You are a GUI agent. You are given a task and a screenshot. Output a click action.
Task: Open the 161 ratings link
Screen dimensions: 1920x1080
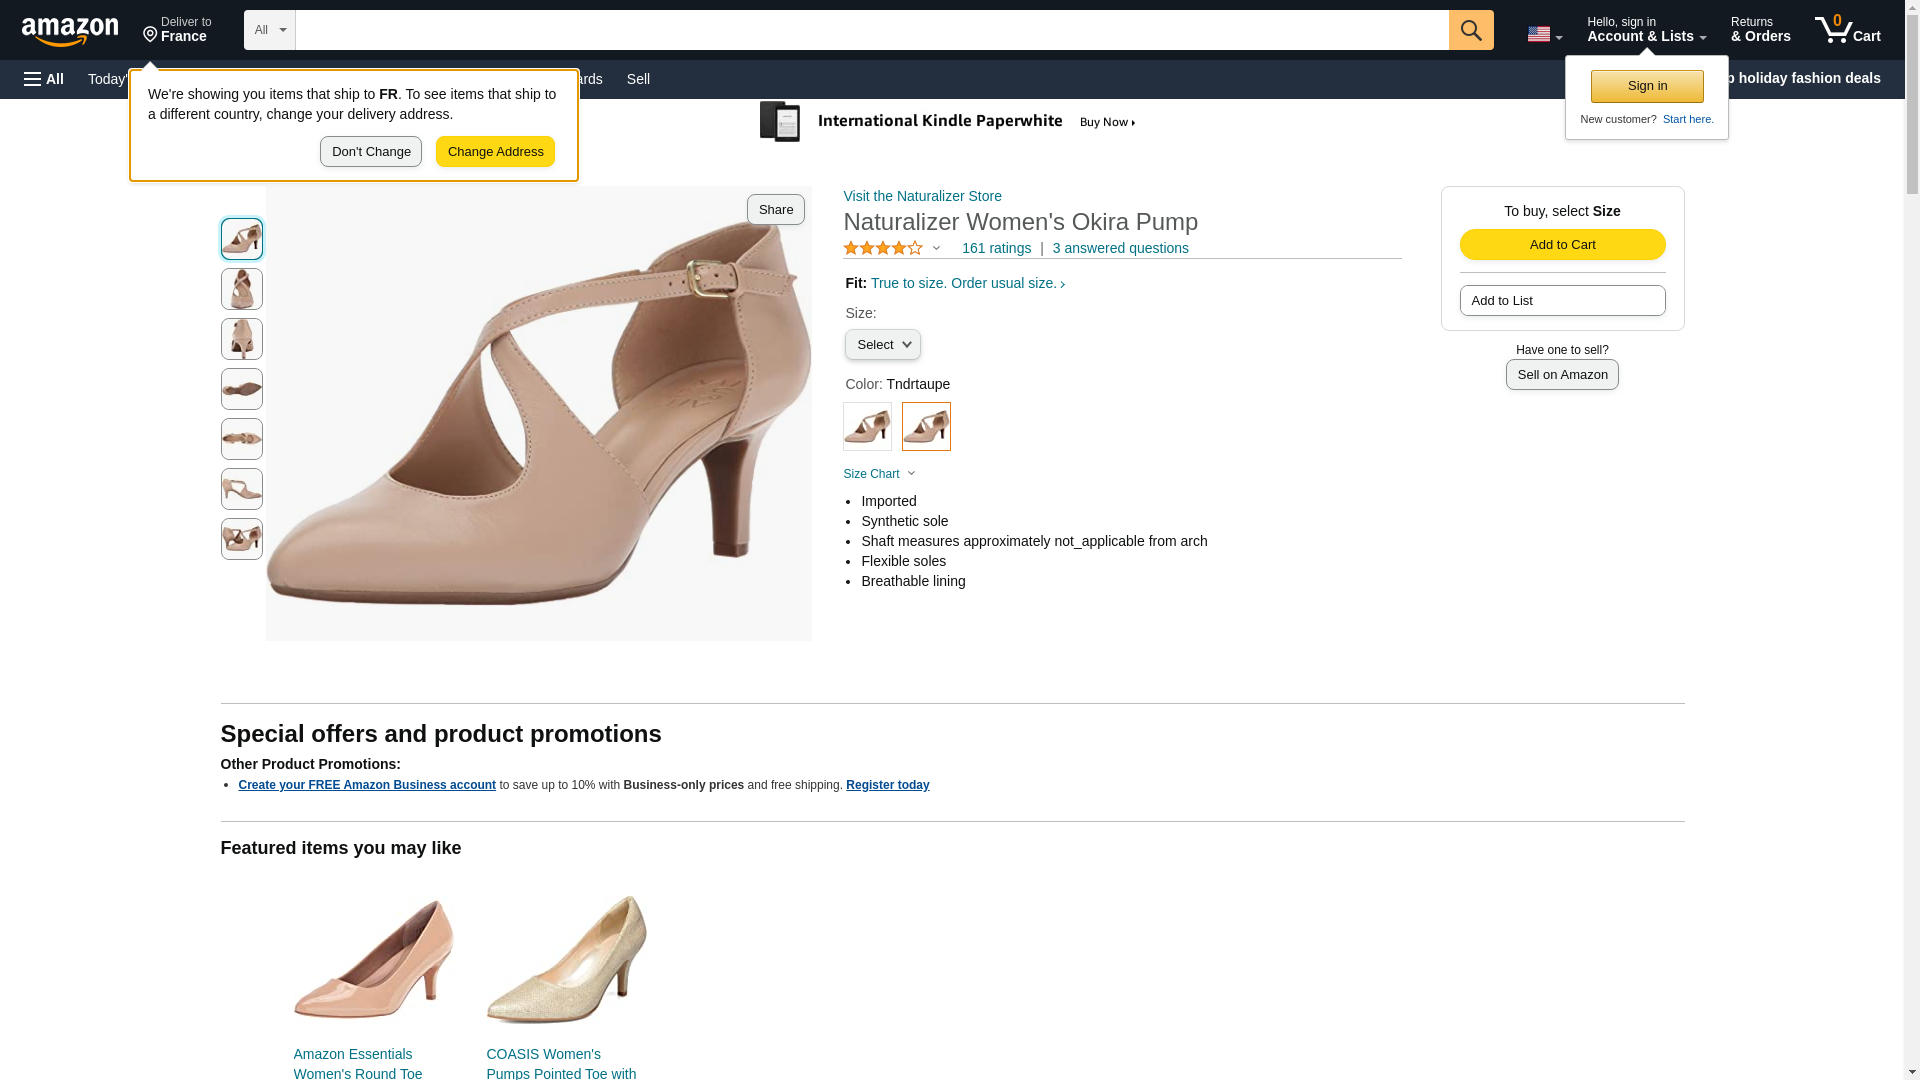pyautogui.click(x=995, y=248)
